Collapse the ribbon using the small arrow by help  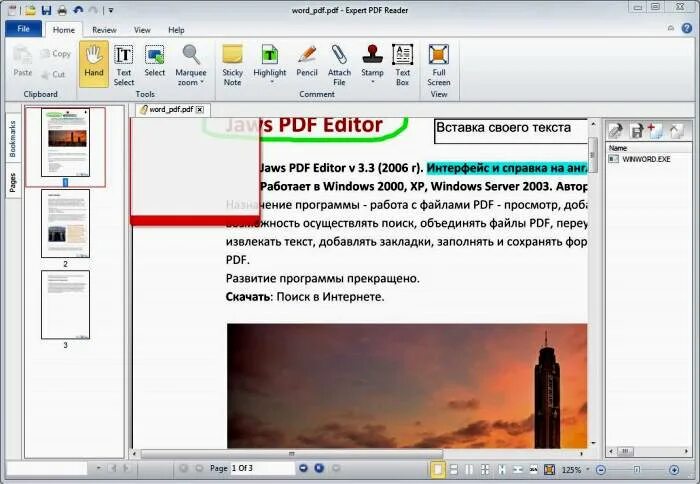tap(671, 28)
